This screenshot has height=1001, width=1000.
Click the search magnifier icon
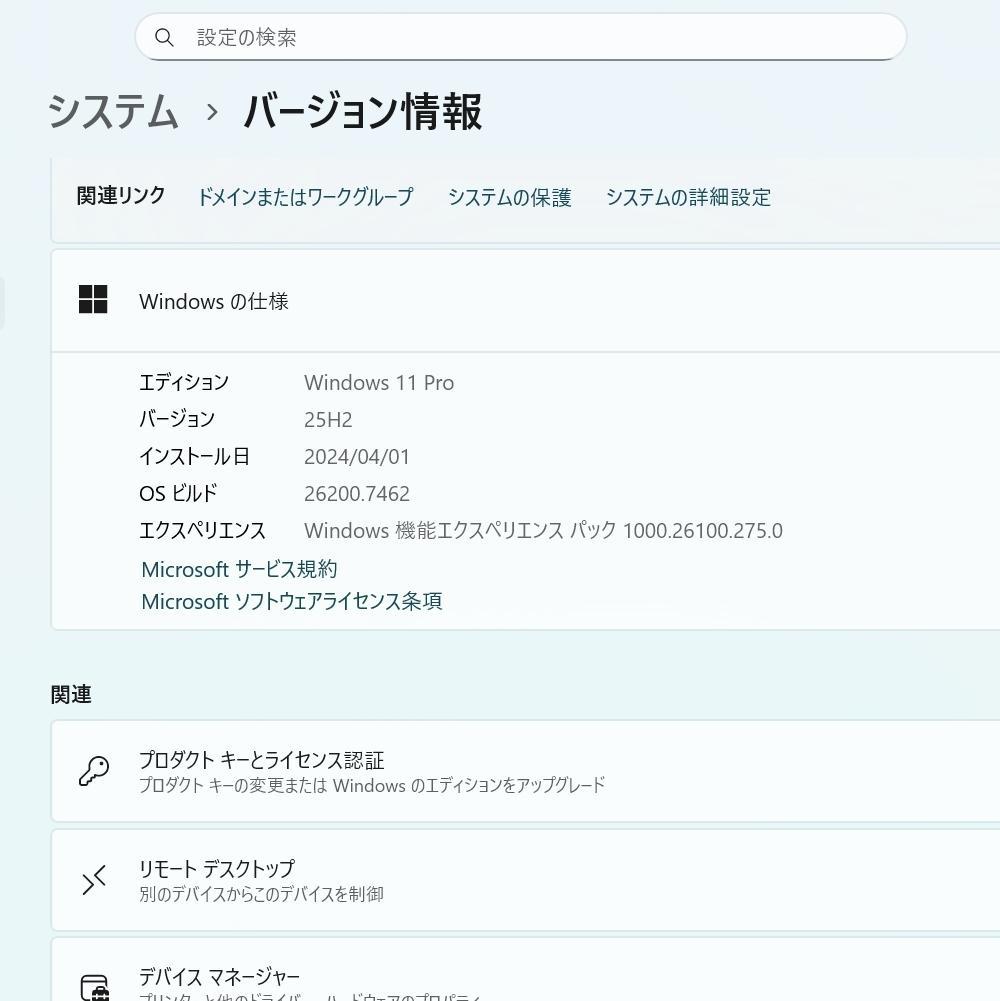pyautogui.click(x=165, y=37)
